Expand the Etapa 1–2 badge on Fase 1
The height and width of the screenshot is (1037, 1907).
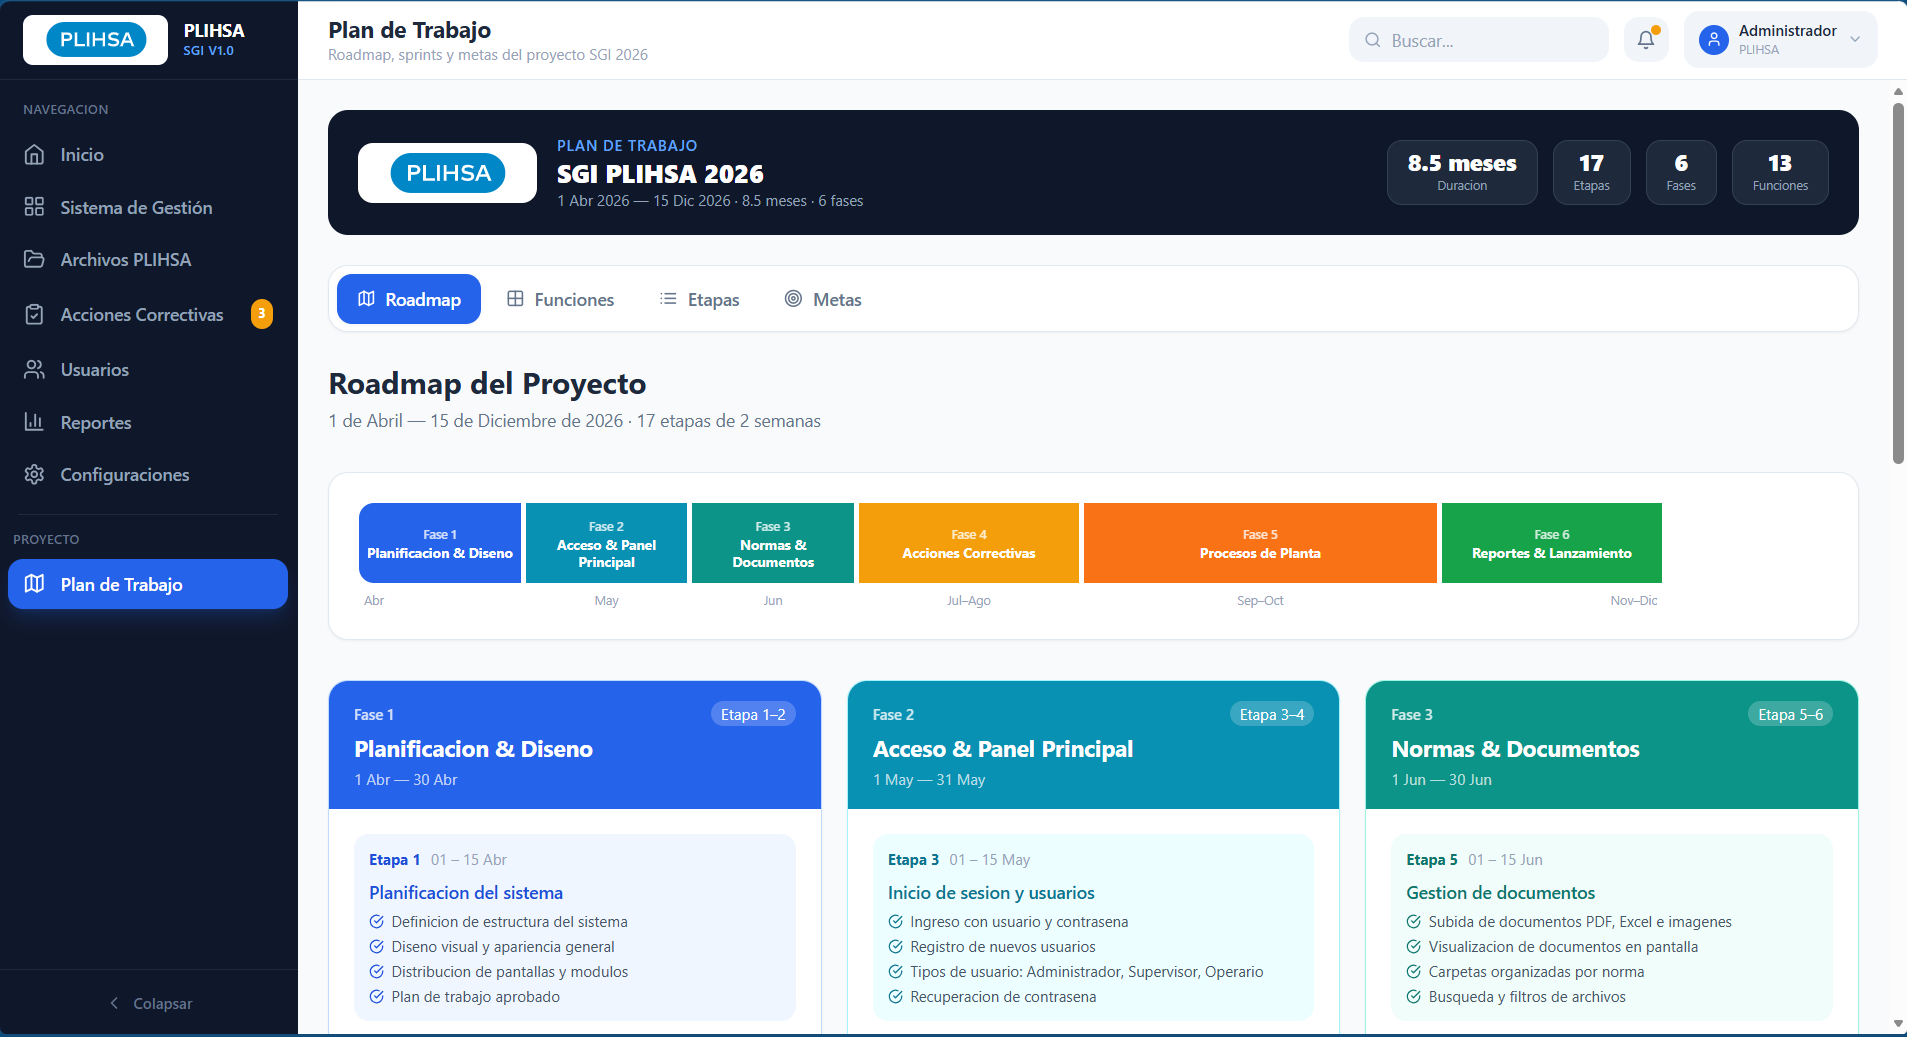pyautogui.click(x=753, y=714)
